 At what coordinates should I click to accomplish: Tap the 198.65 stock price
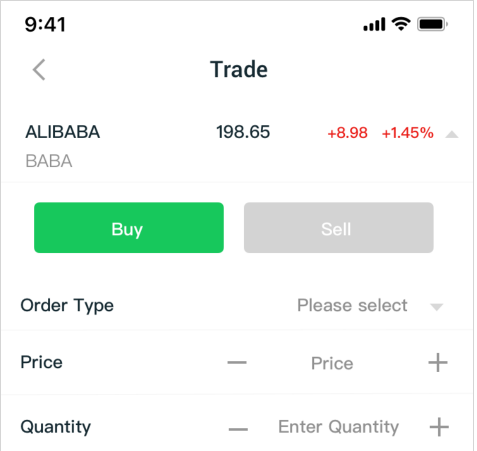click(243, 132)
